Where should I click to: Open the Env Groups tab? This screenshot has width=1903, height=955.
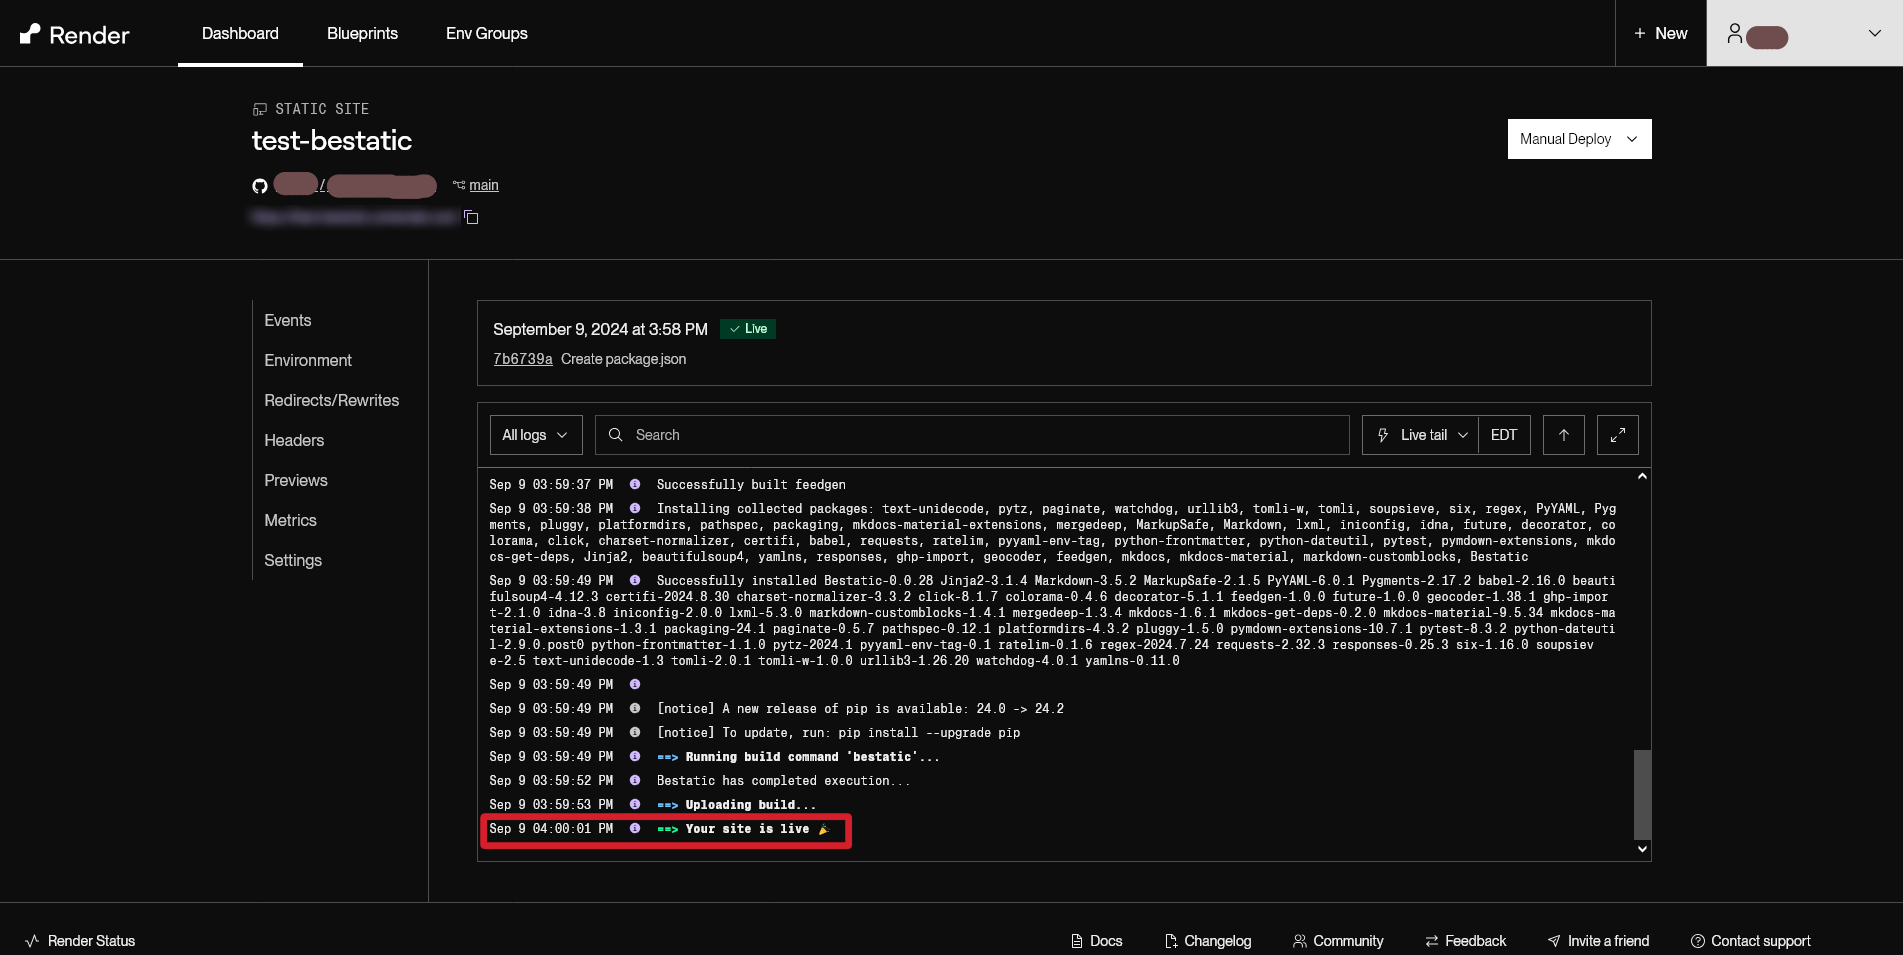pyautogui.click(x=486, y=34)
